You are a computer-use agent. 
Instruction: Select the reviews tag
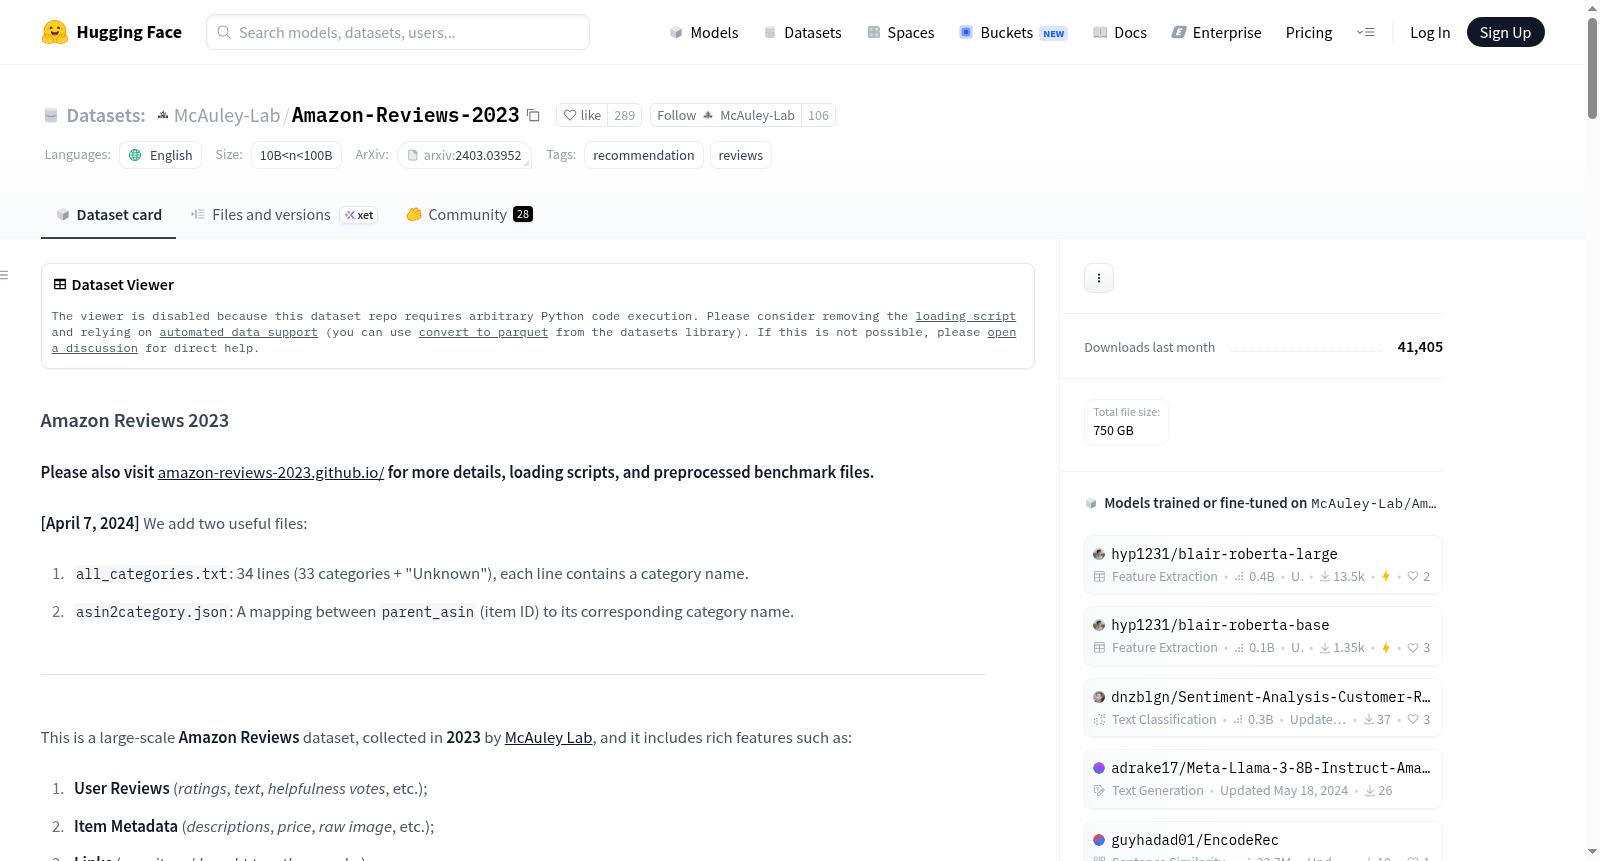[741, 155]
